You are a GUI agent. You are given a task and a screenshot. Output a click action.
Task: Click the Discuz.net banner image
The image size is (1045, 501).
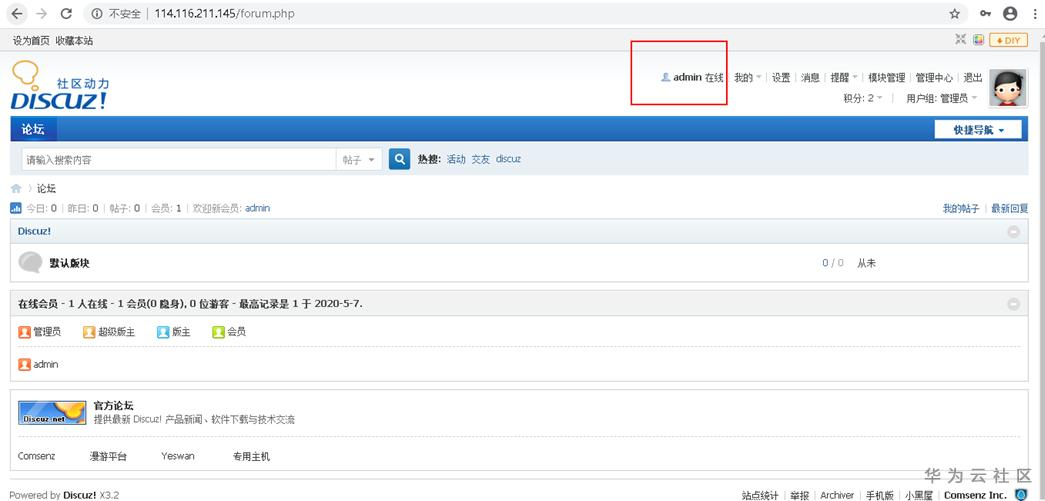coord(52,412)
